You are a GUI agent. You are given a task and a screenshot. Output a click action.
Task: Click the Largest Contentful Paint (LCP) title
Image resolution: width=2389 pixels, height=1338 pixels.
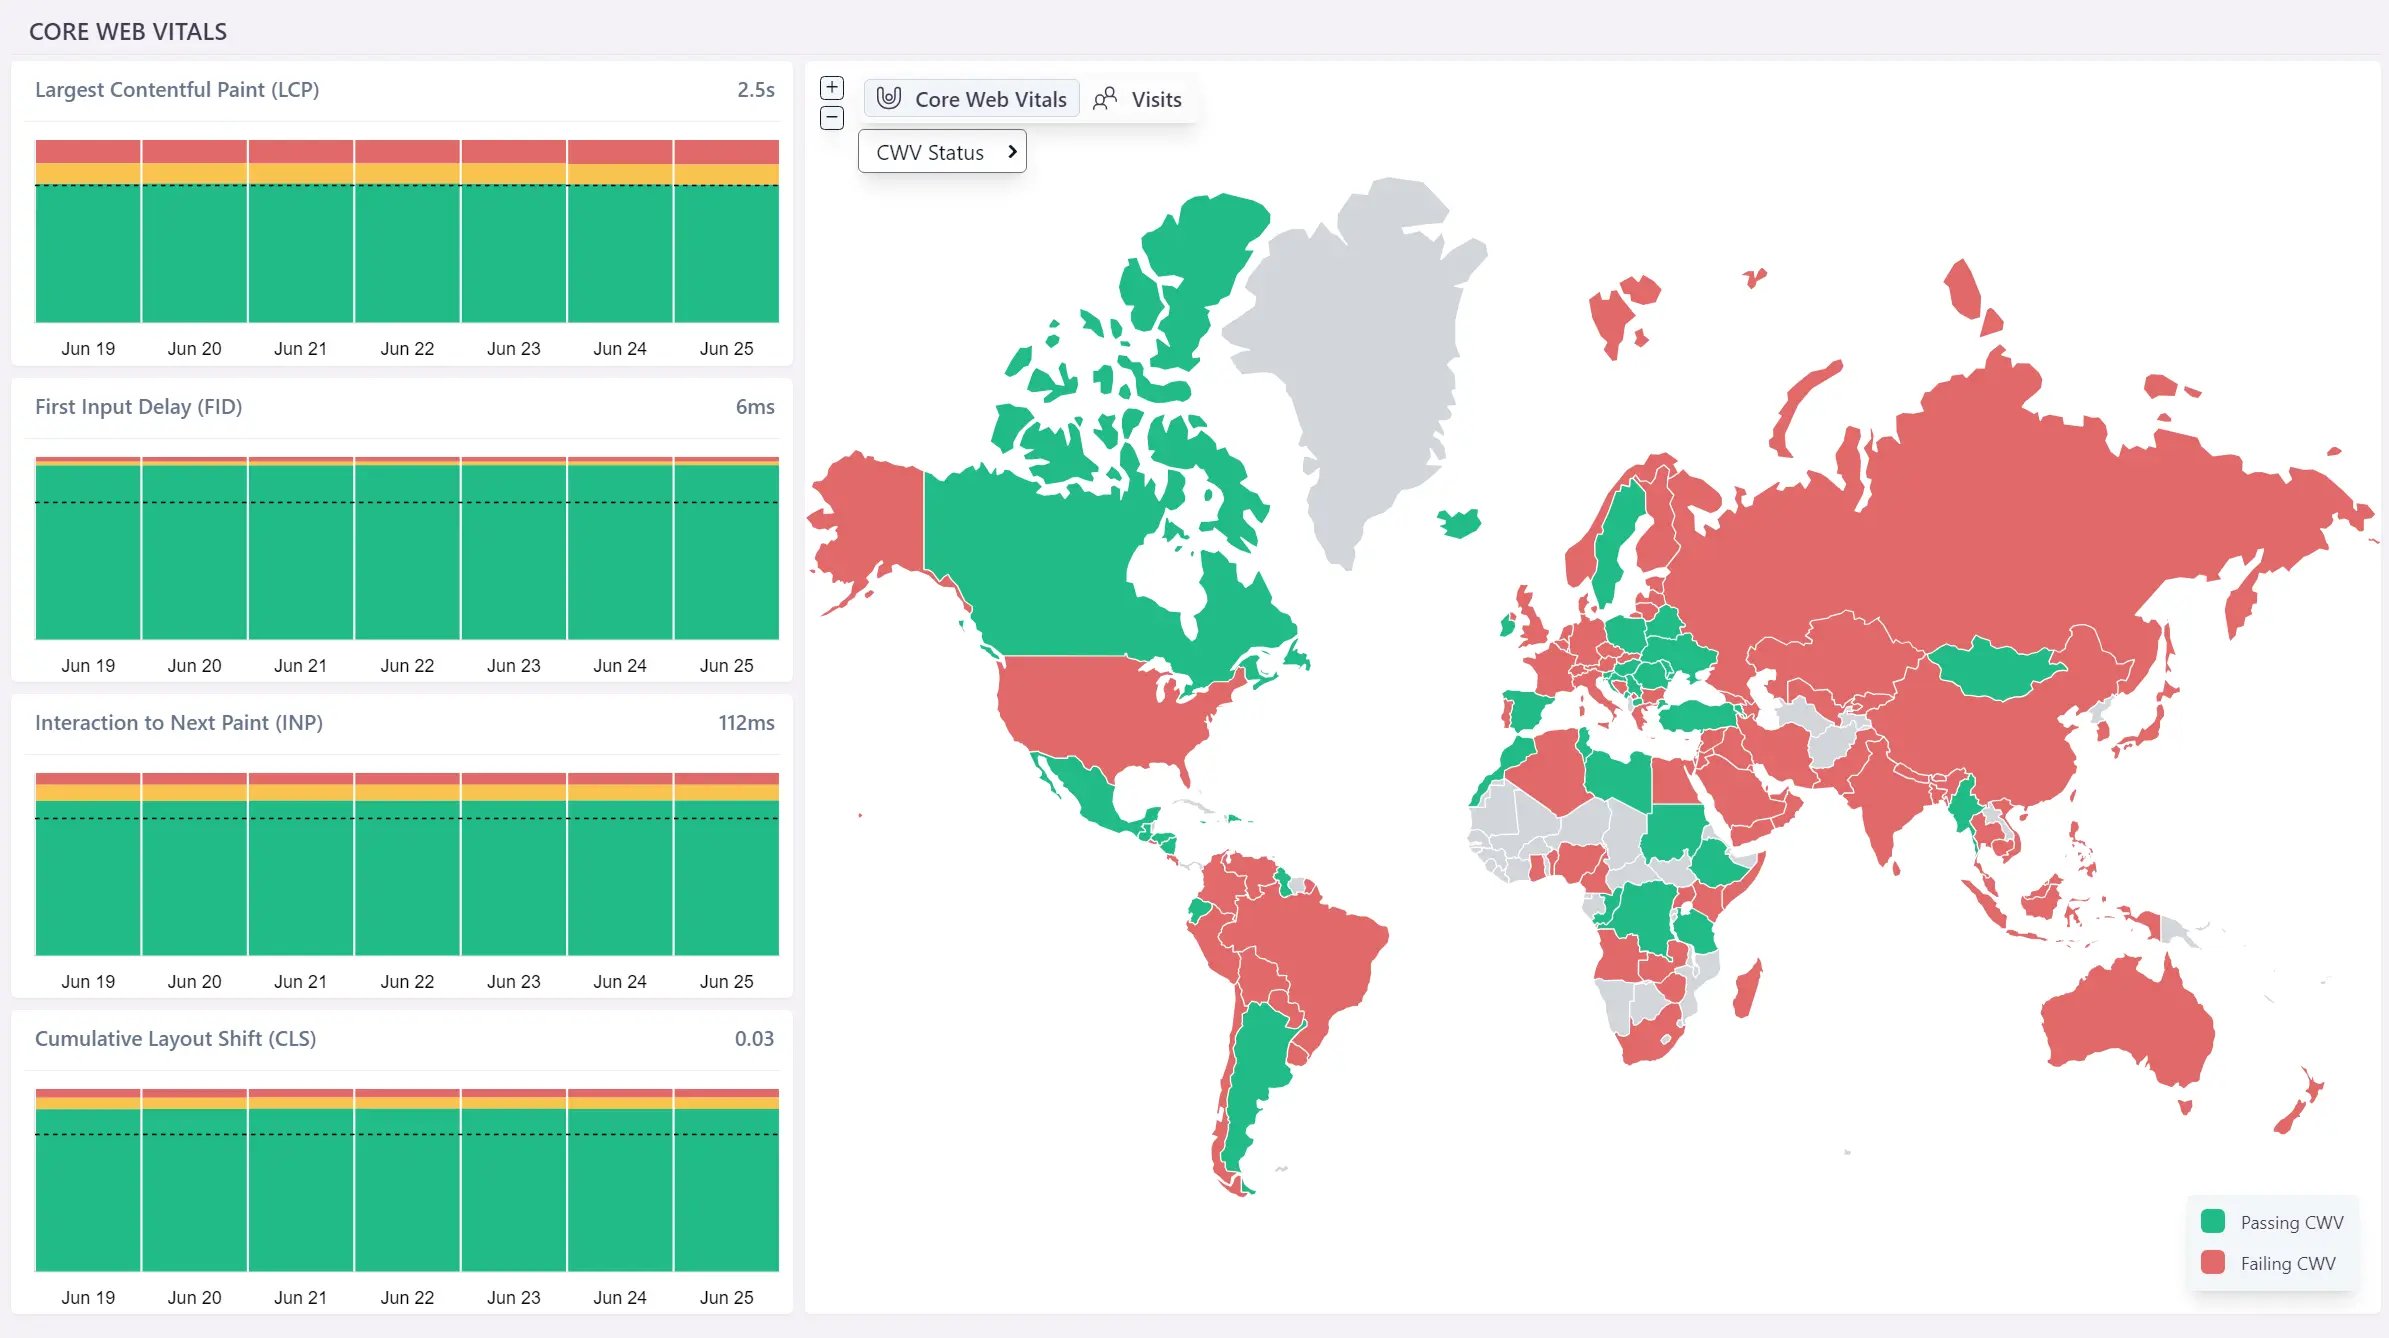click(x=177, y=89)
